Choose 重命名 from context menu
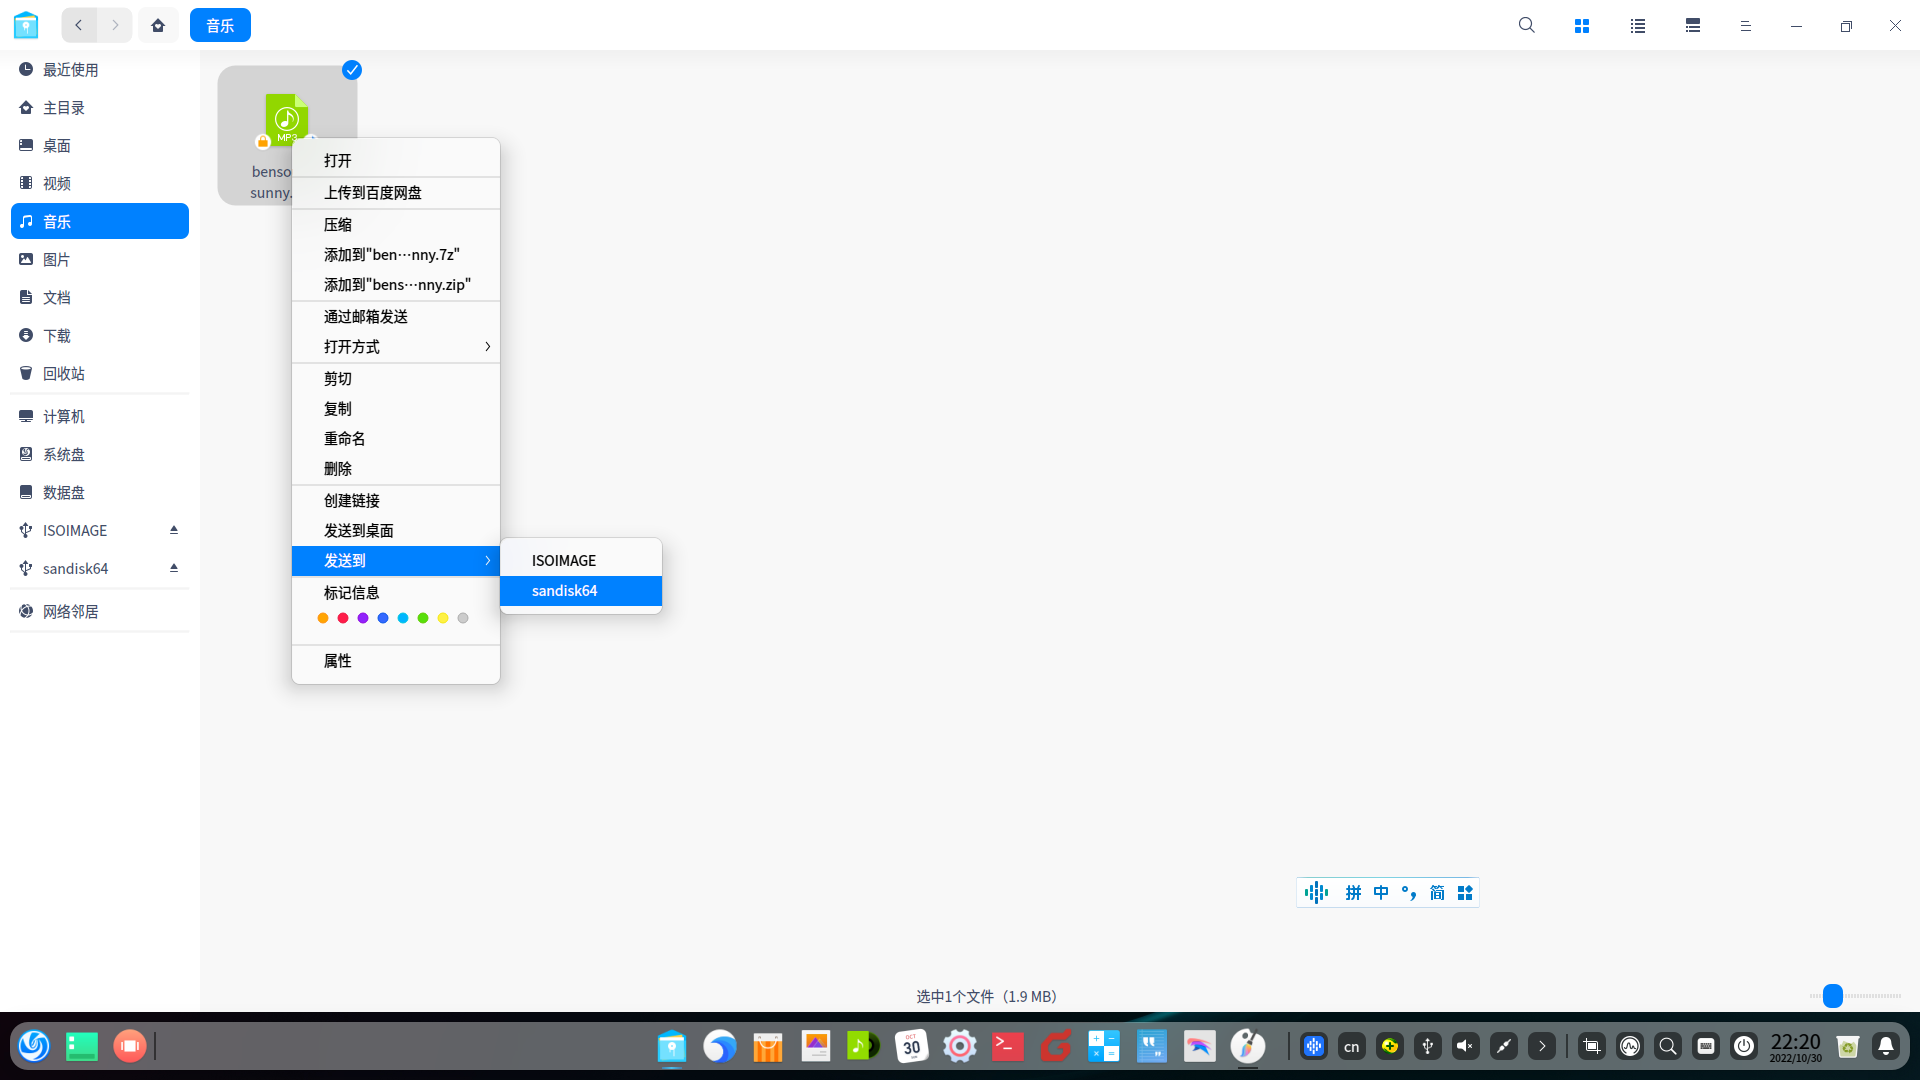The image size is (1920, 1080). (345, 439)
